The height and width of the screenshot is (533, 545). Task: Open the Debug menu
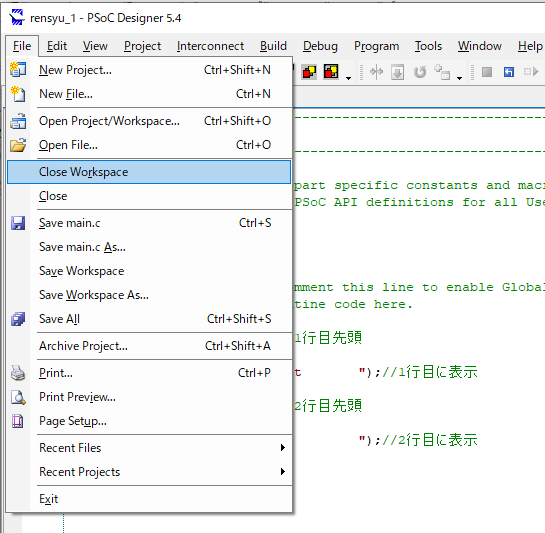tap(320, 46)
